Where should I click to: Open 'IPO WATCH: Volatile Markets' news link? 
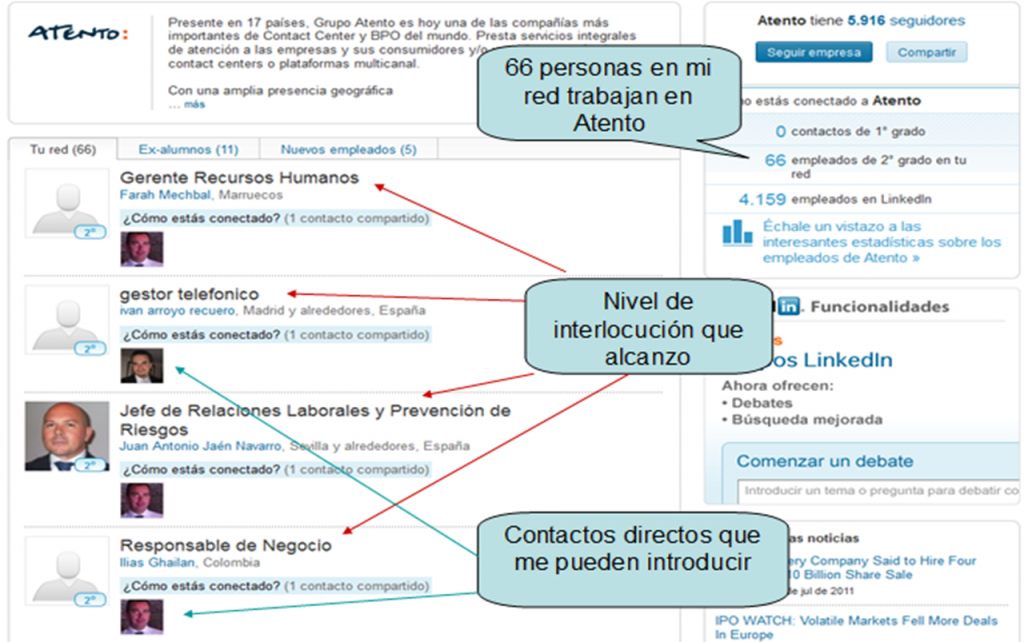click(856, 627)
